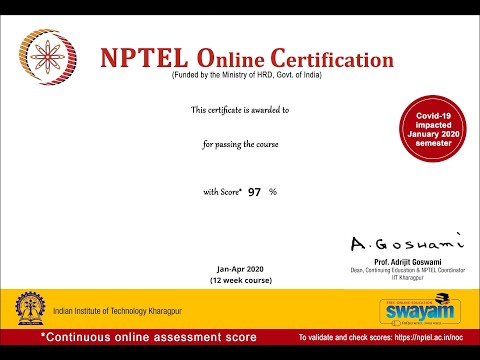480x360 pixels.
Task: Click 'Indian Institute of Technology Kharagpur' text
Action: (x=118, y=311)
